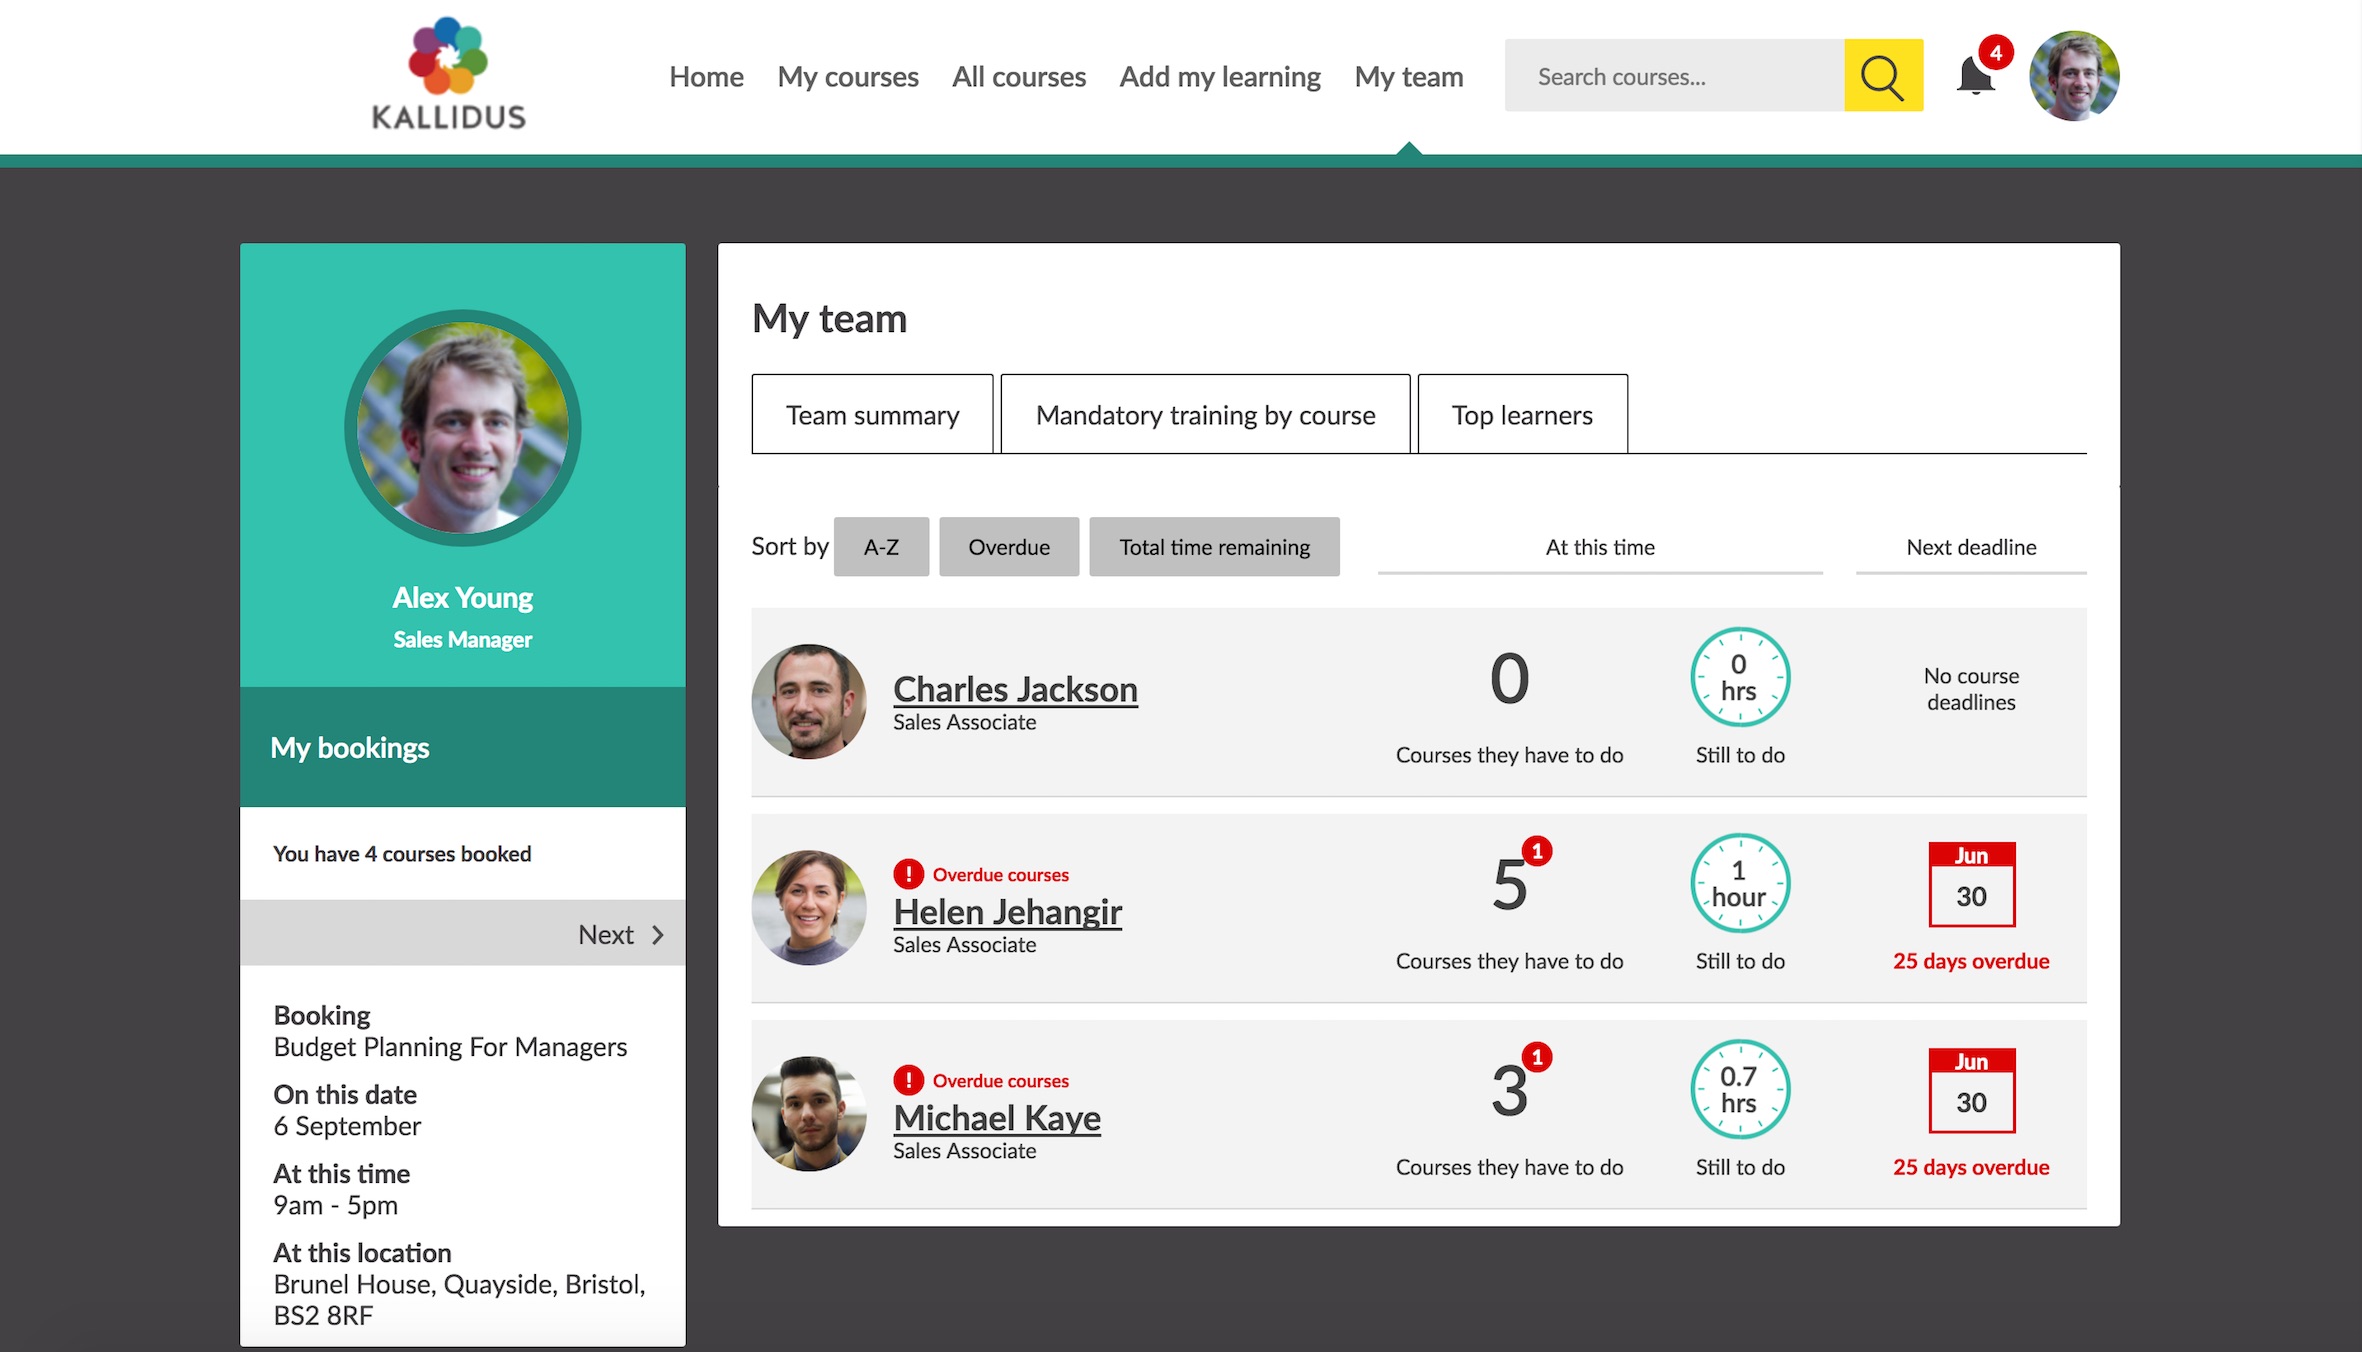Screen dimensions: 2362x1352
Task: Open the Top learners tab
Action: click(1522, 415)
